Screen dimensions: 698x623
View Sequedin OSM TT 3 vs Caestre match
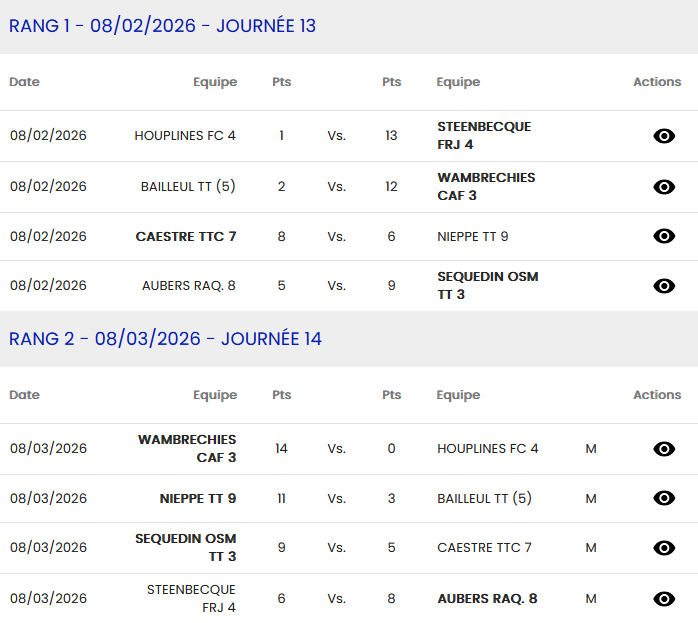pyautogui.click(x=664, y=548)
